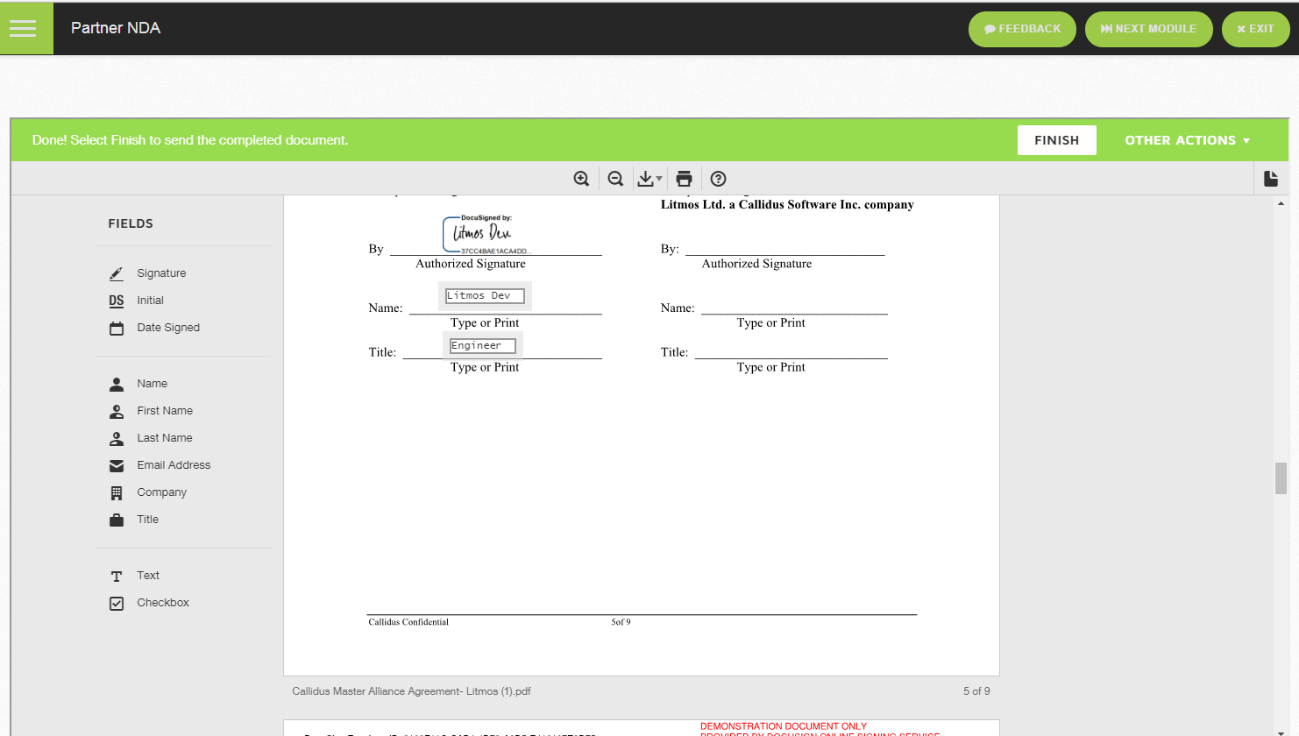1299x736 pixels.
Task: Open the document pages panel icon
Action: pyautogui.click(x=1271, y=179)
